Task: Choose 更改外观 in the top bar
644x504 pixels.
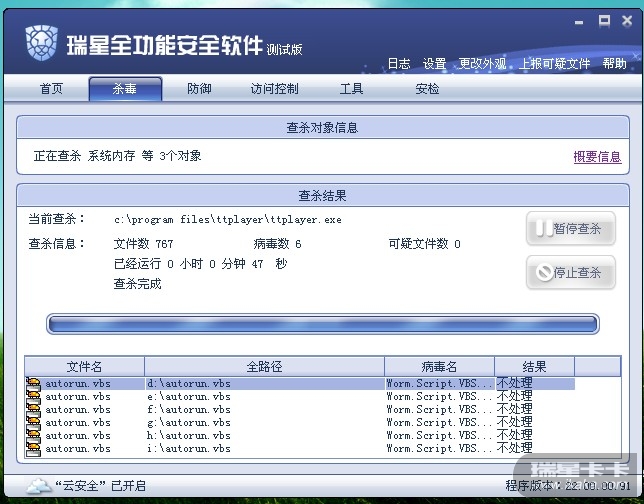Action: click(482, 64)
